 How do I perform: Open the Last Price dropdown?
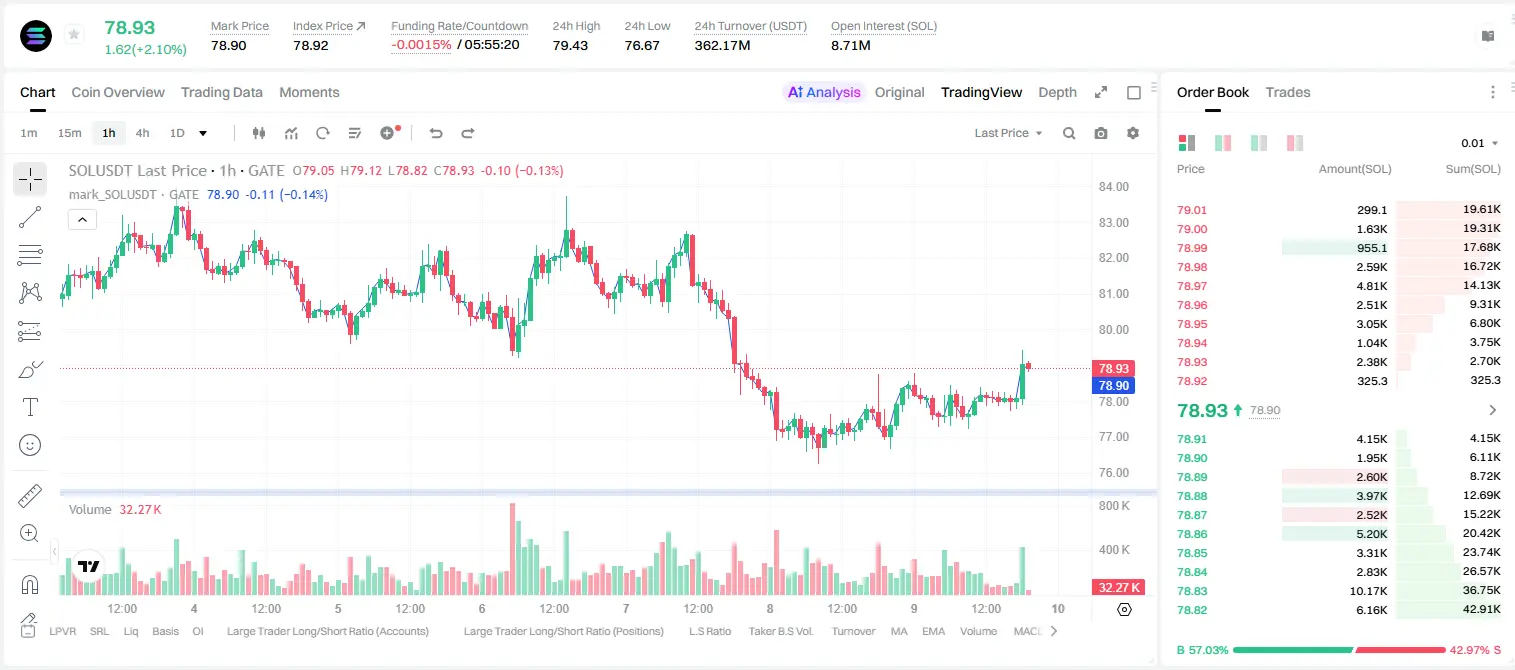[x=1008, y=133]
